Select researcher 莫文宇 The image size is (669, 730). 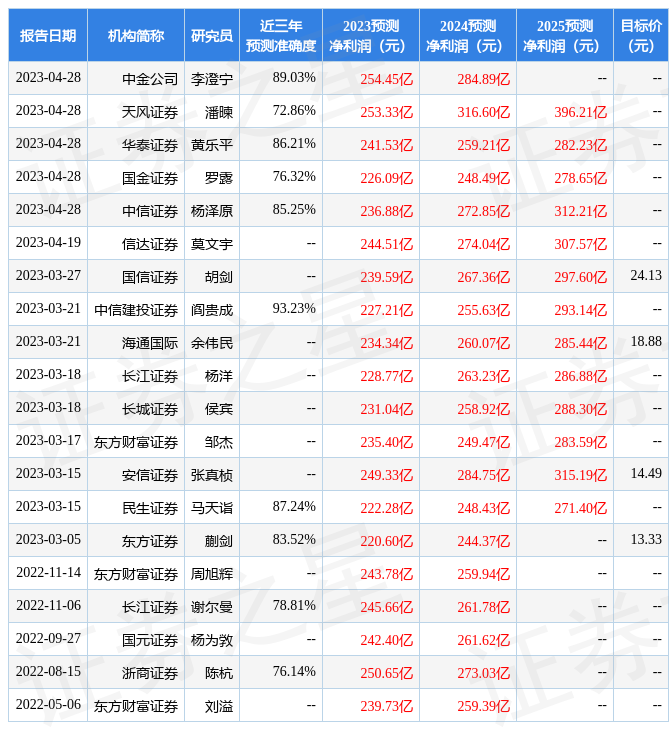[x=212, y=244]
